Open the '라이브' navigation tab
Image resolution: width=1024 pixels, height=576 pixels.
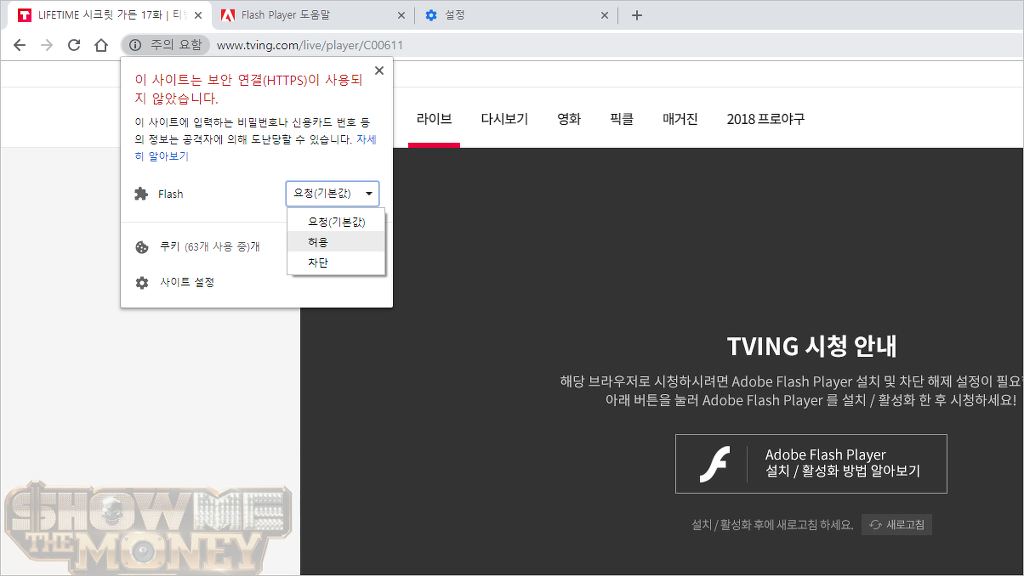434,119
